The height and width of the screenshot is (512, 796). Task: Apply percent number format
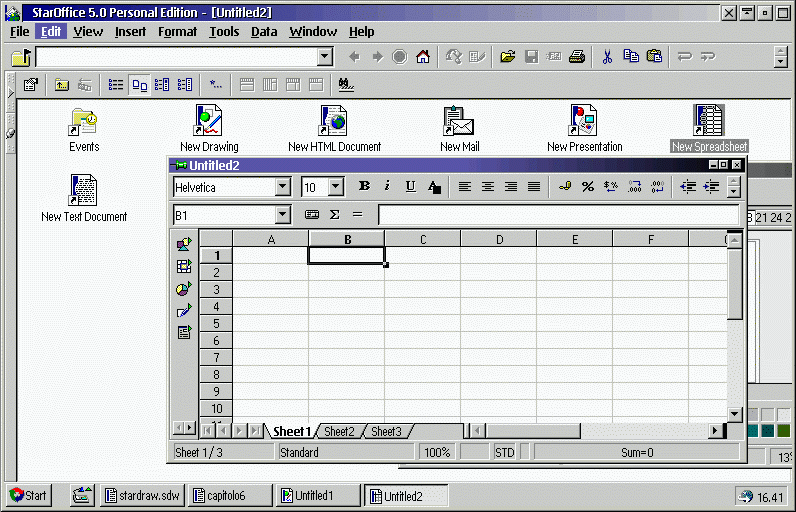click(588, 186)
